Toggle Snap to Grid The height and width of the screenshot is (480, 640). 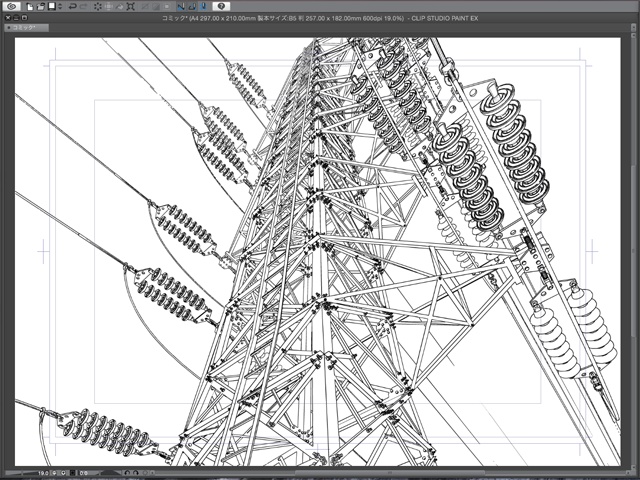(x=204, y=6)
